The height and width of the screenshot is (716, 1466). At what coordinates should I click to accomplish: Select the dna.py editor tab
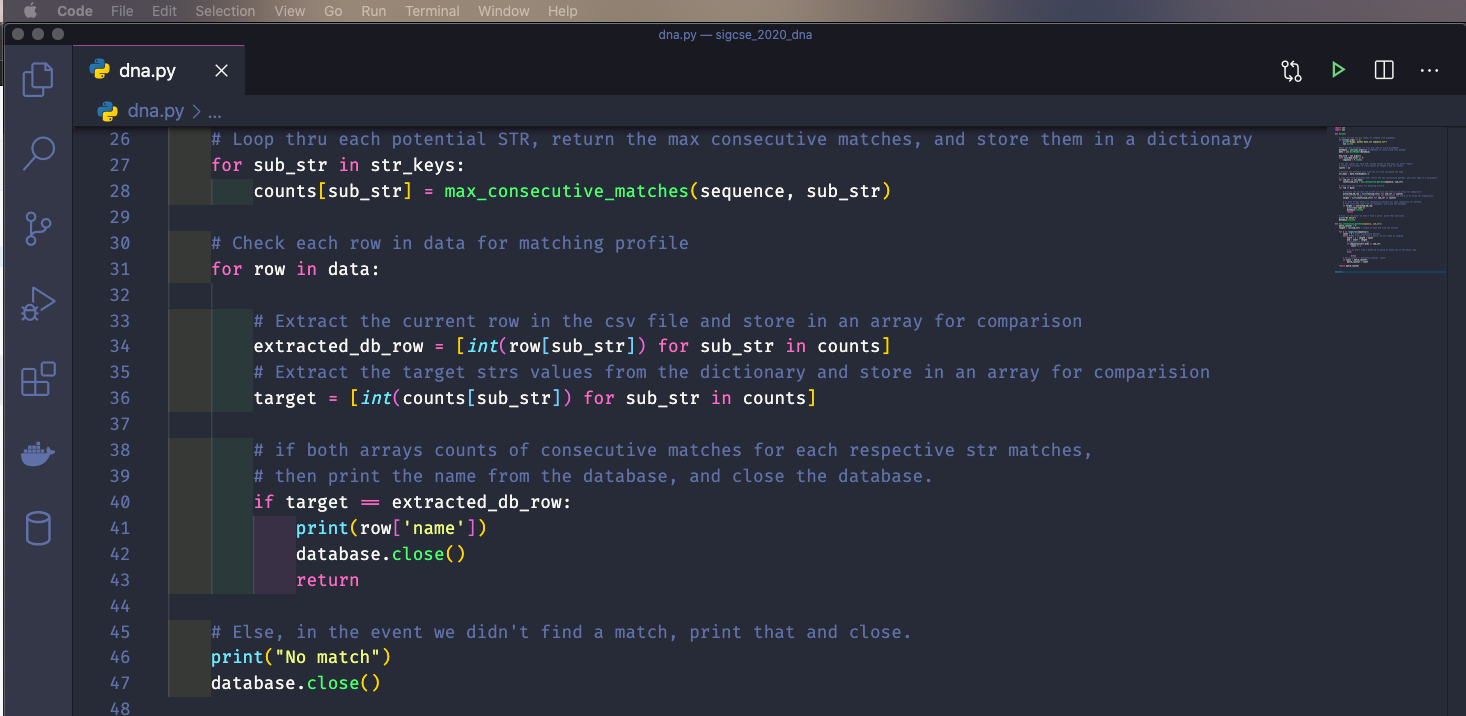pyautogui.click(x=158, y=70)
